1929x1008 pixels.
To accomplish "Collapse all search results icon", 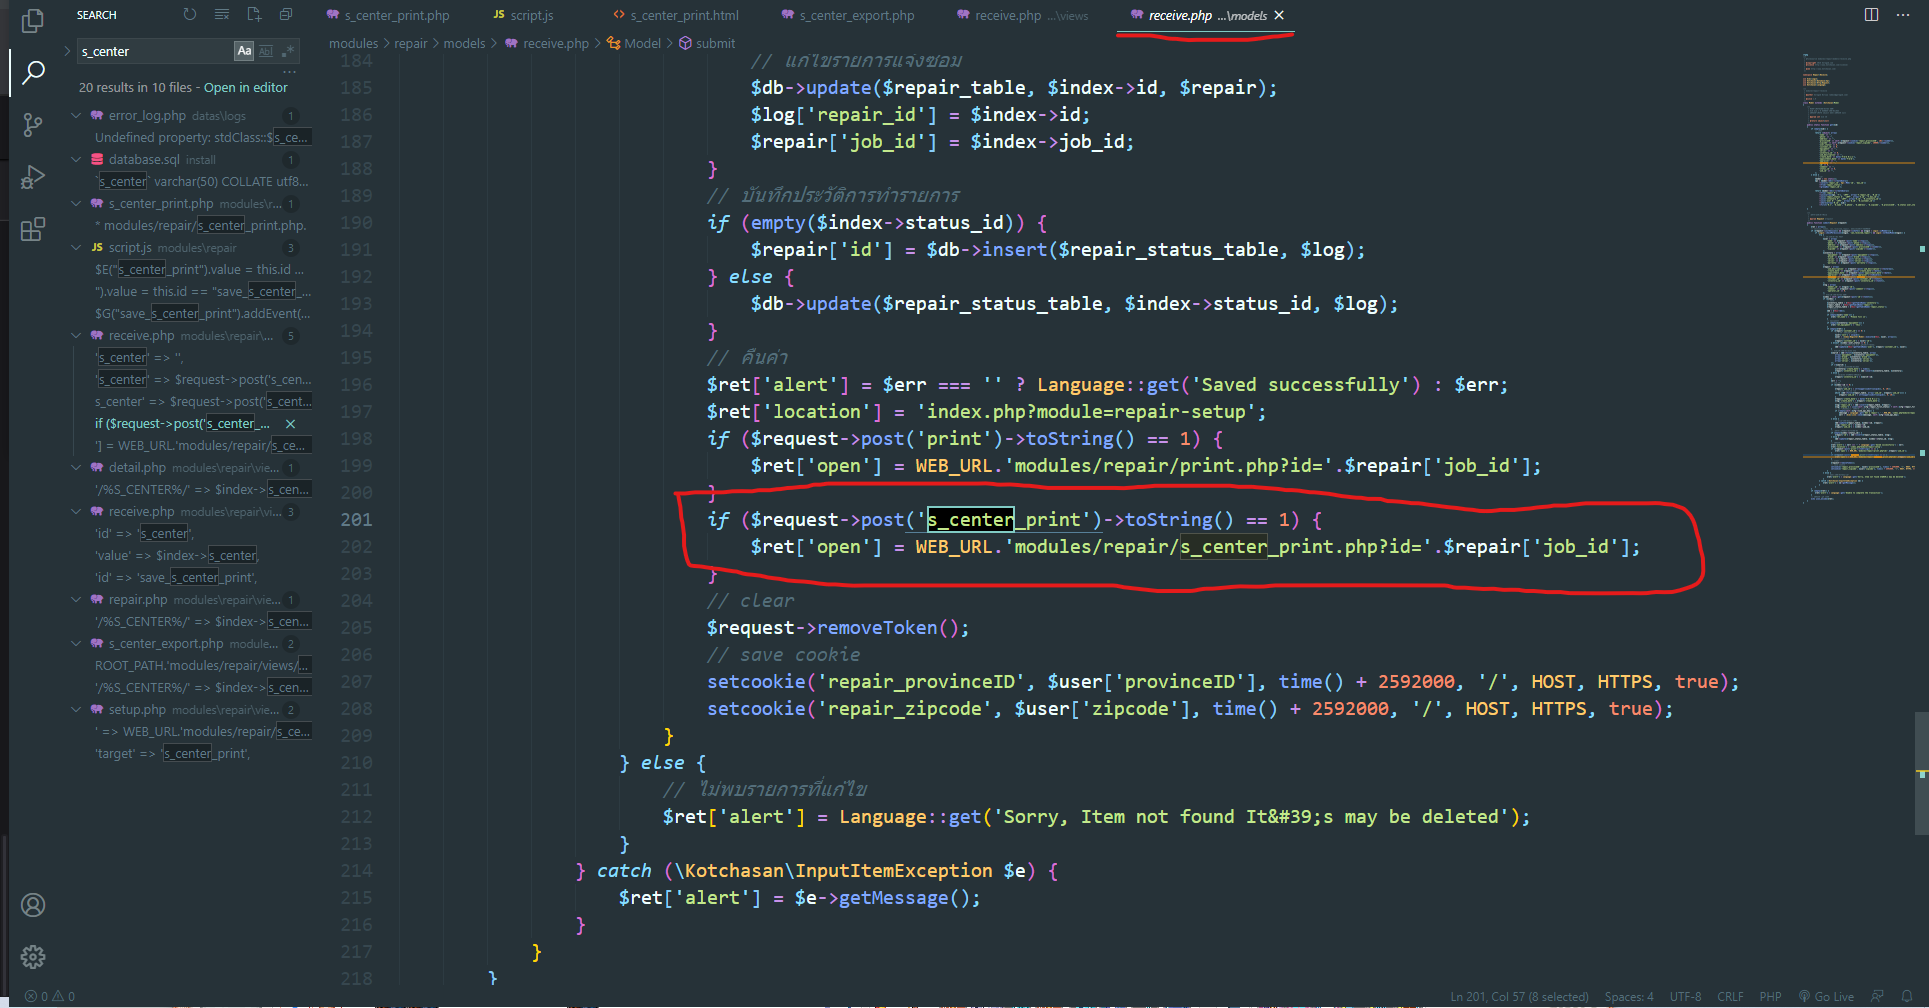I will [x=286, y=14].
